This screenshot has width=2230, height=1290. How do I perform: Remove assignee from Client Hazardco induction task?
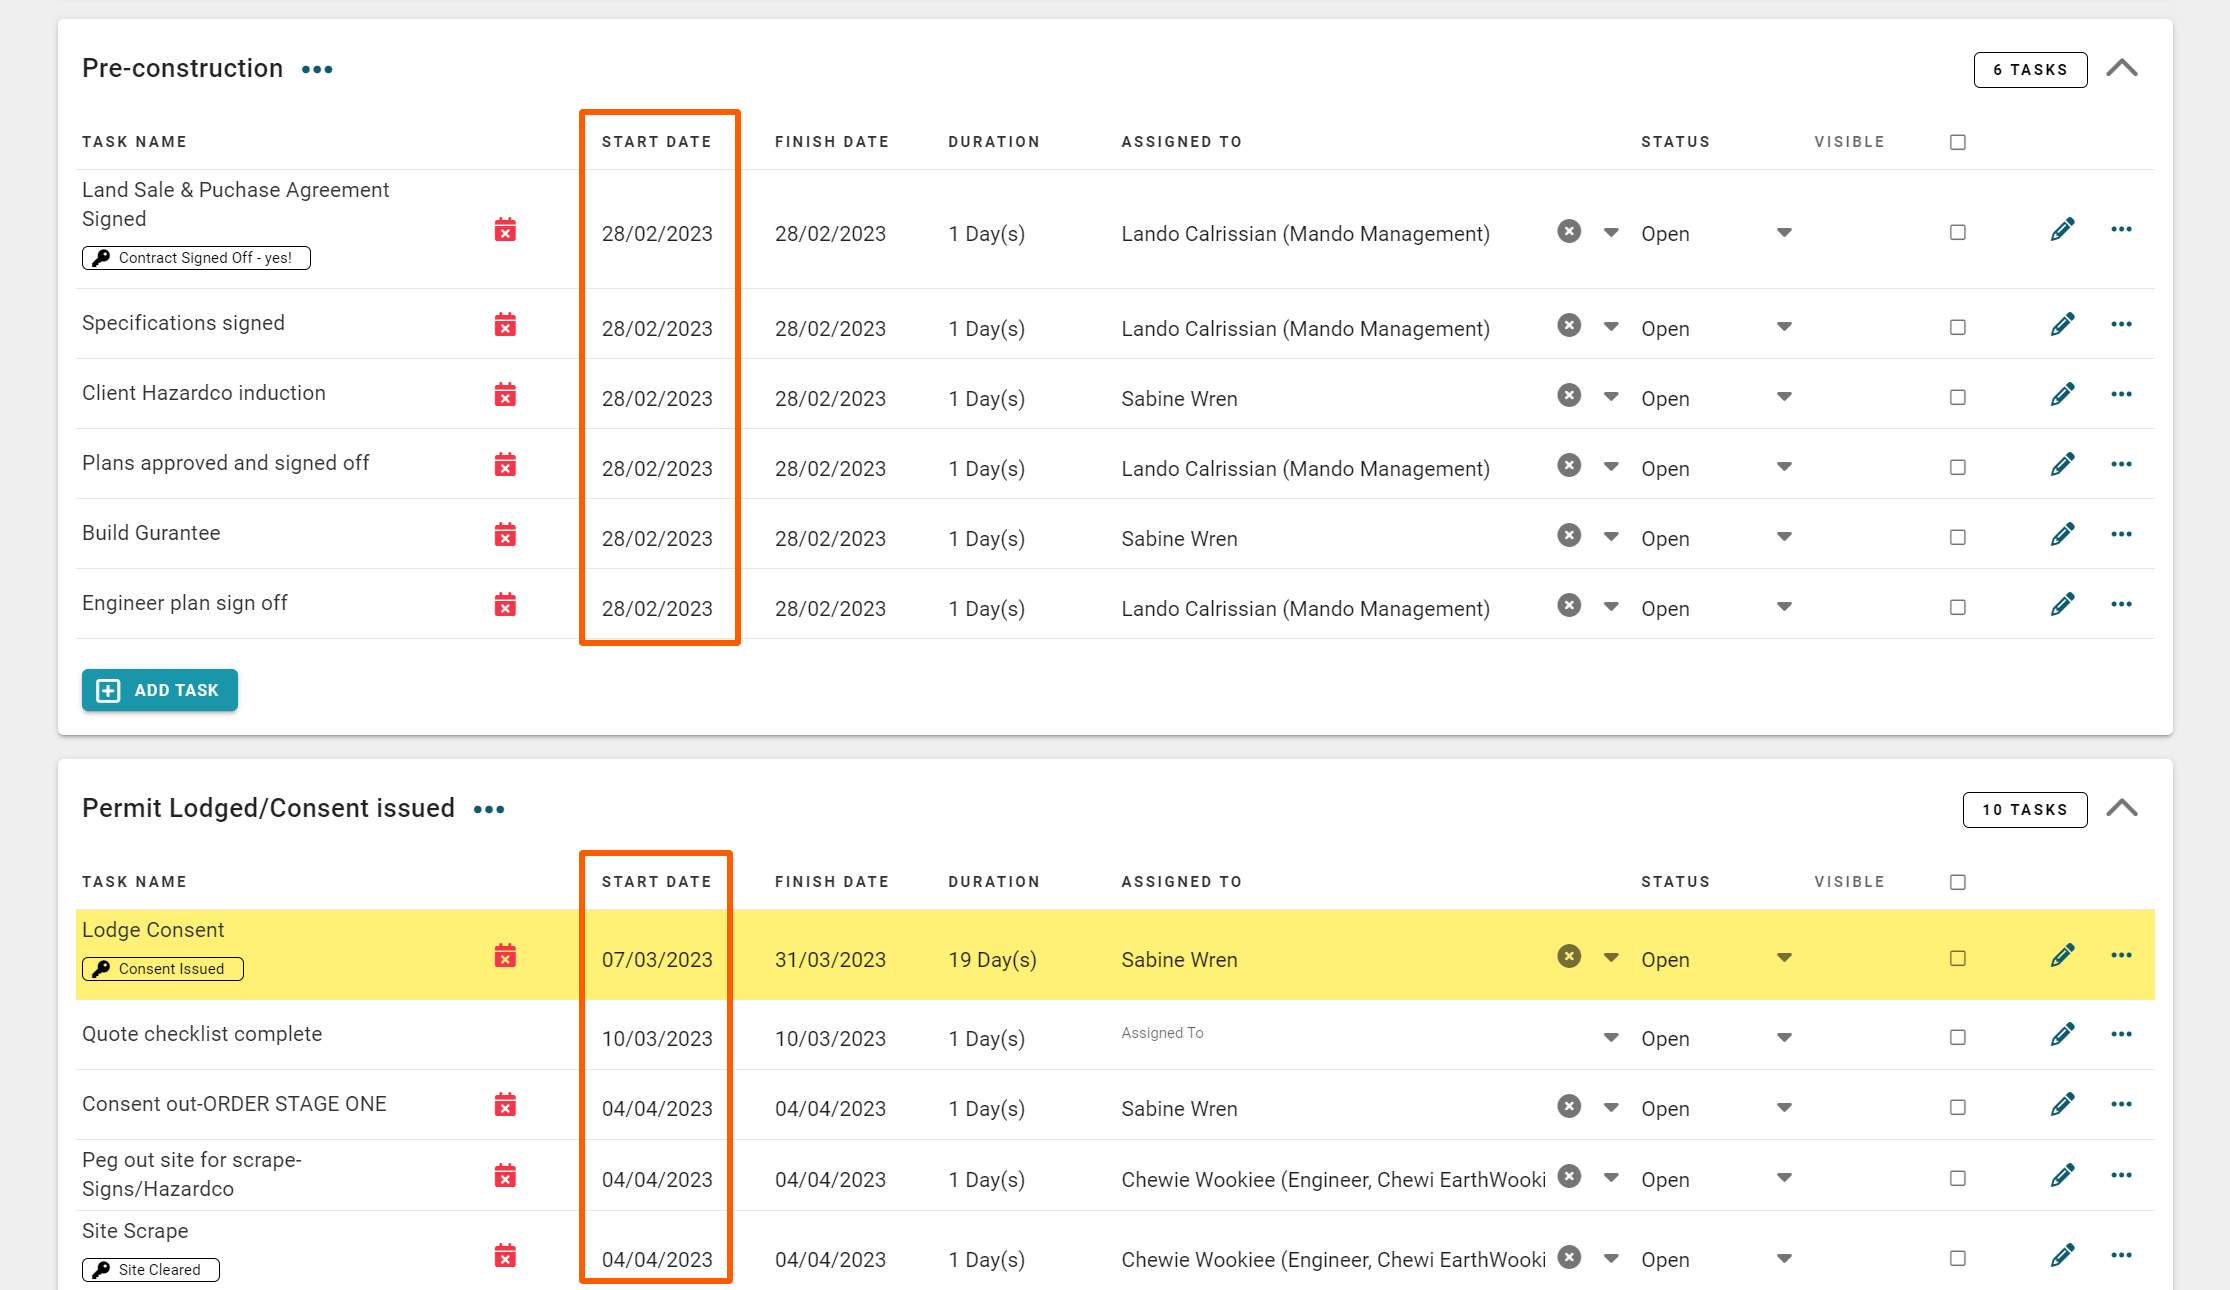point(1569,396)
